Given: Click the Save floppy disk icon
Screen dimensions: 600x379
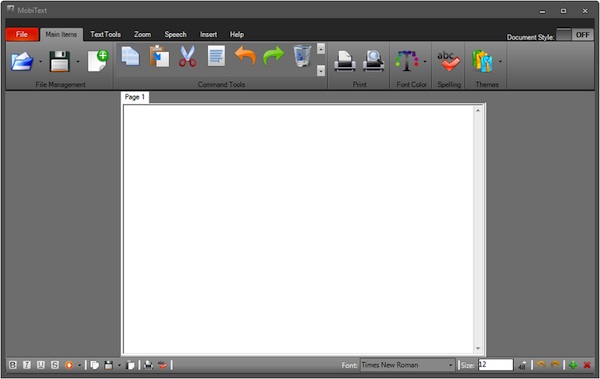Looking at the screenshot, I should (x=60, y=61).
